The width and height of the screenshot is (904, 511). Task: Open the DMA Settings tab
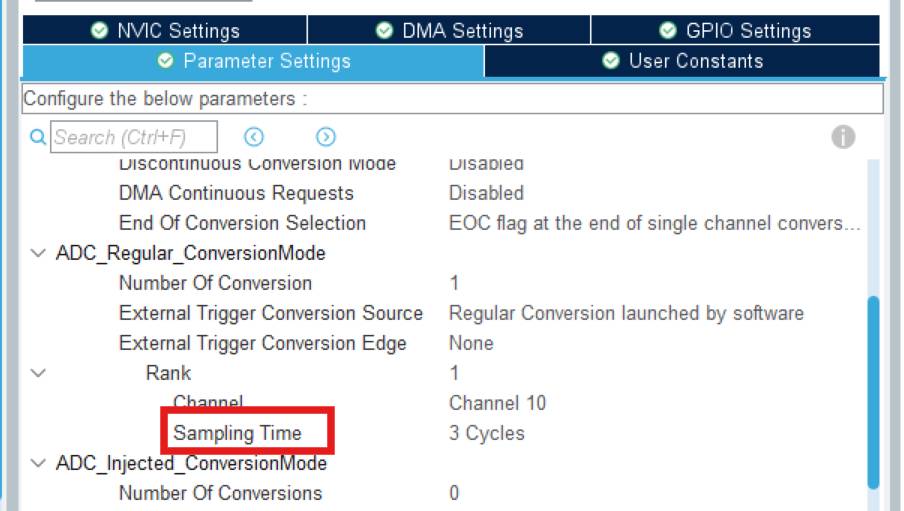point(449,30)
